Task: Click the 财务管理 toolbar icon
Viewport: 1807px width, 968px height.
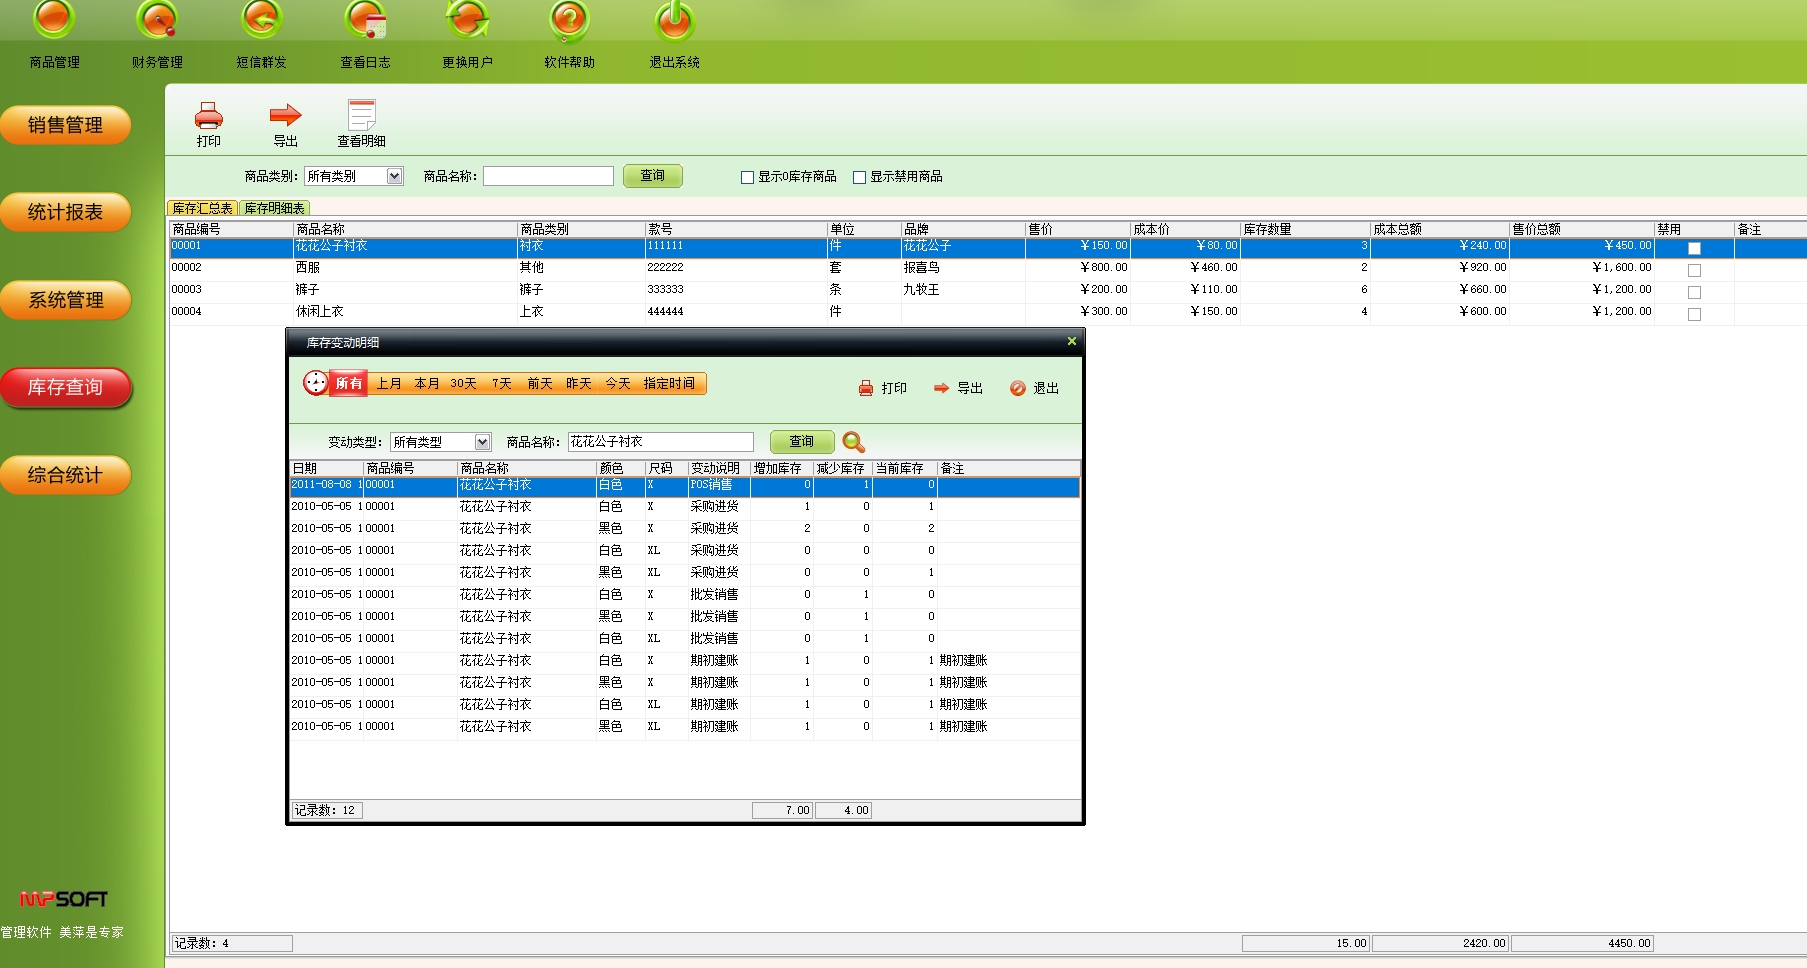Action: (157, 22)
